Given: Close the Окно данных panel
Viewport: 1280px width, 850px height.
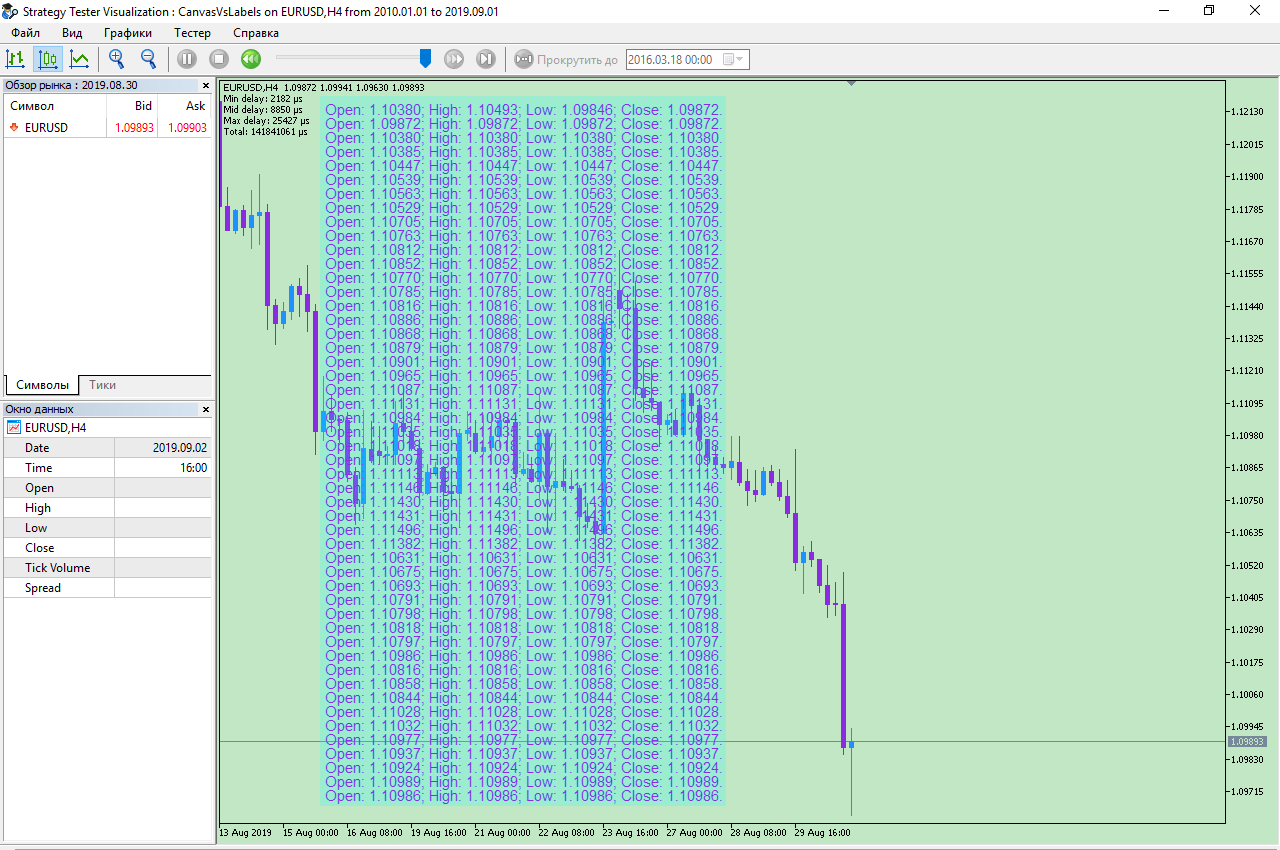Looking at the screenshot, I should (205, 409).
